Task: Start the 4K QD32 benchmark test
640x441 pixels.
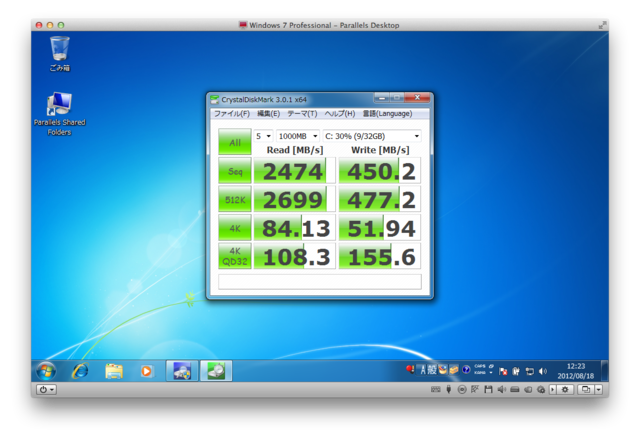Action: [x=235, y=256]
